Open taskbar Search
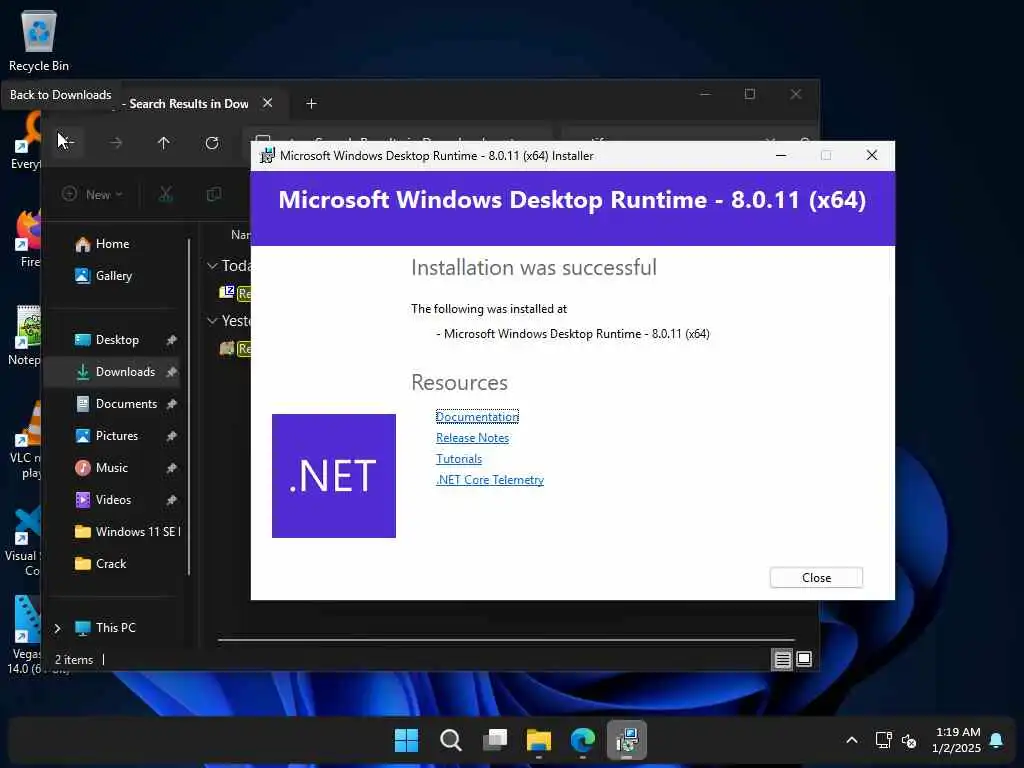 point(451,740)
